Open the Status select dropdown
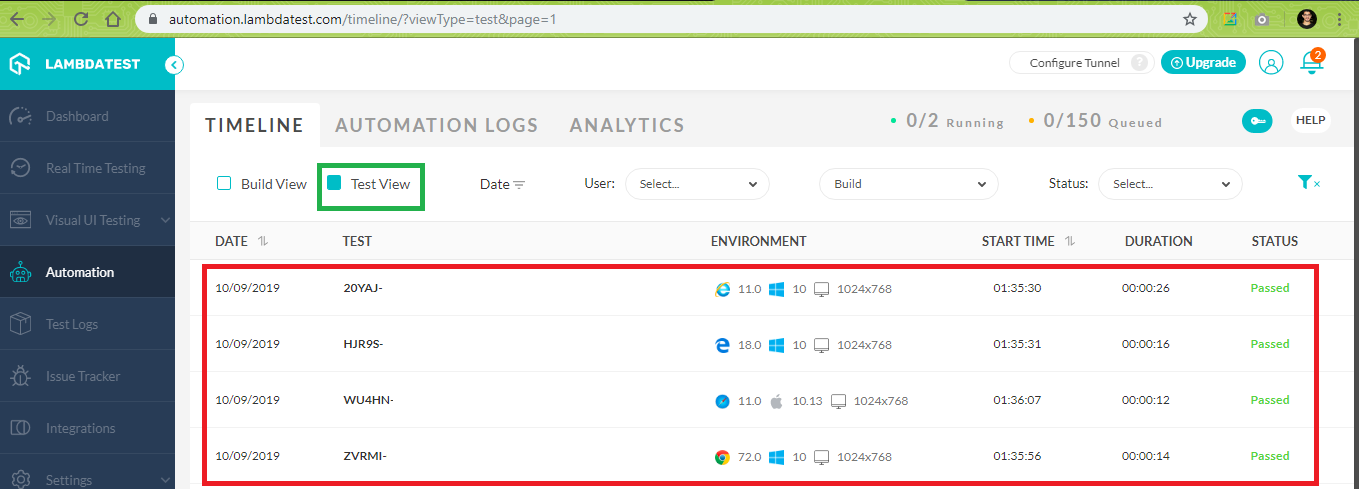 [1170, 184]
